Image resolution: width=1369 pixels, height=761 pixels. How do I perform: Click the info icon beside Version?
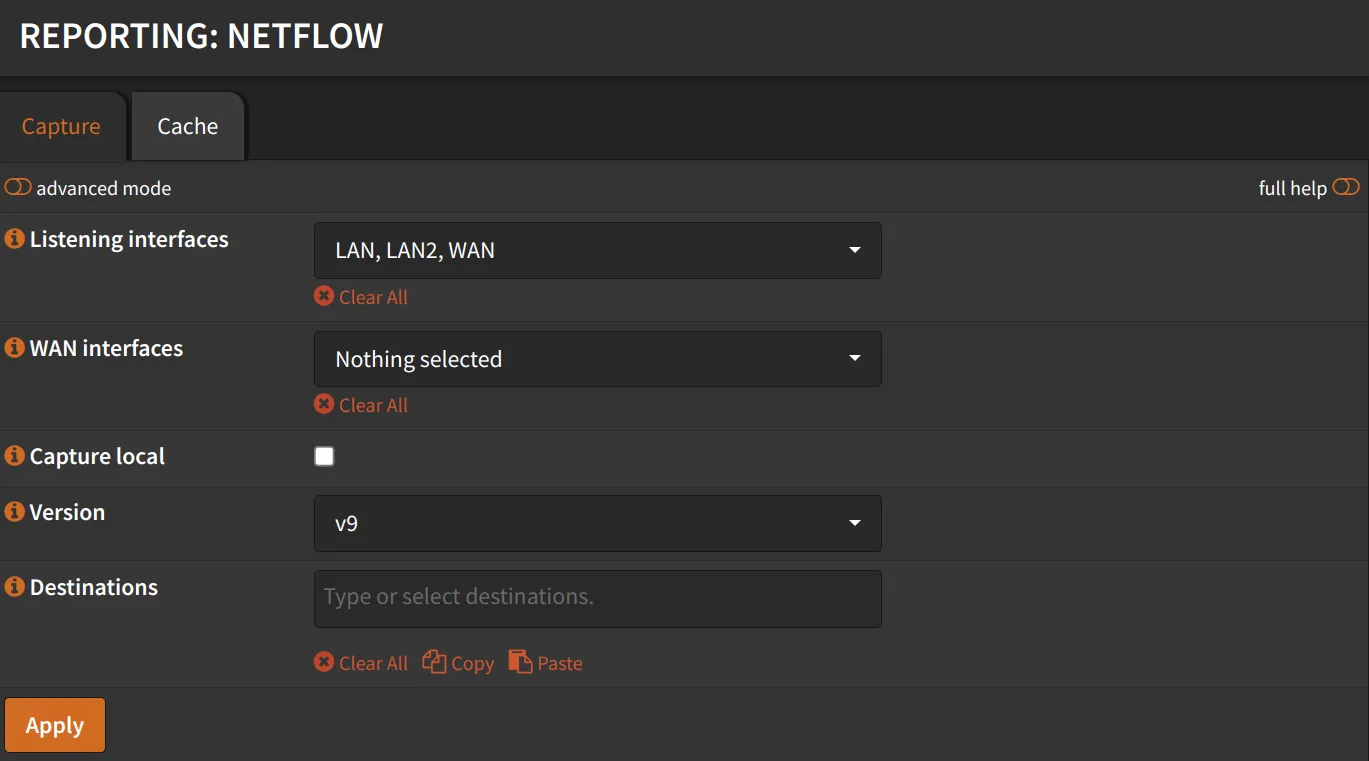(13, 511)
